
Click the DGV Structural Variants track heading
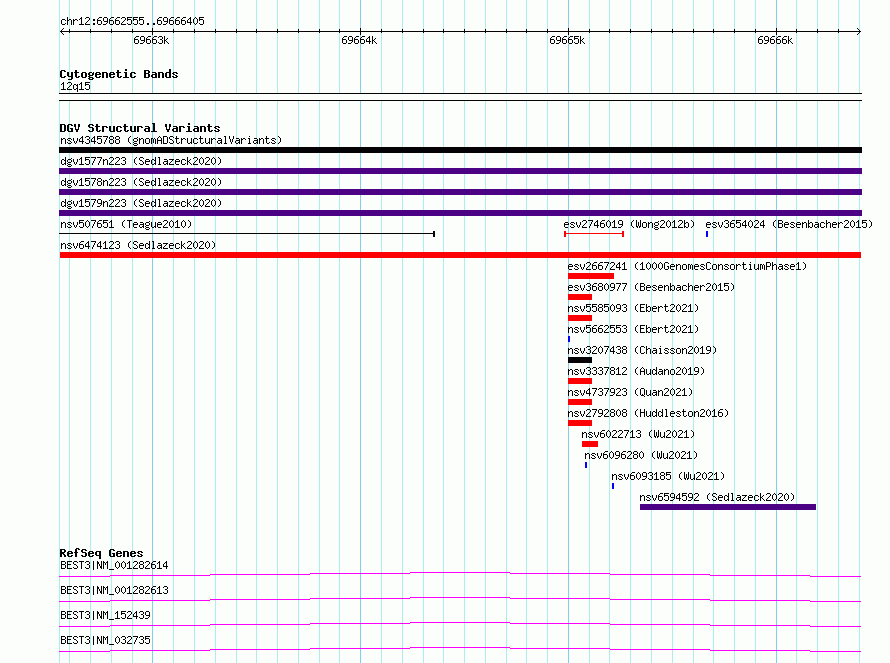(x=140, y=128)
